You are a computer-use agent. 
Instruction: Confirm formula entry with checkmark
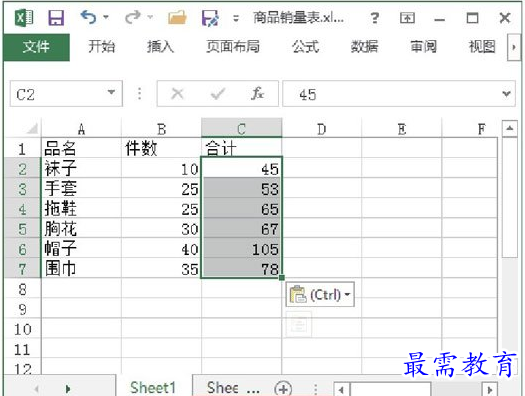(218, 94)
